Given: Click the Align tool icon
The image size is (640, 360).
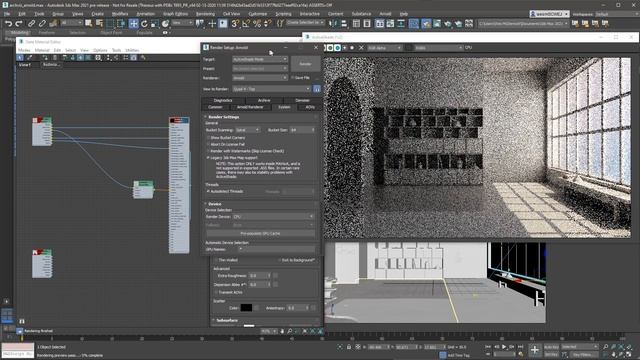Looking at the screenshot, I should pos(344,24).
